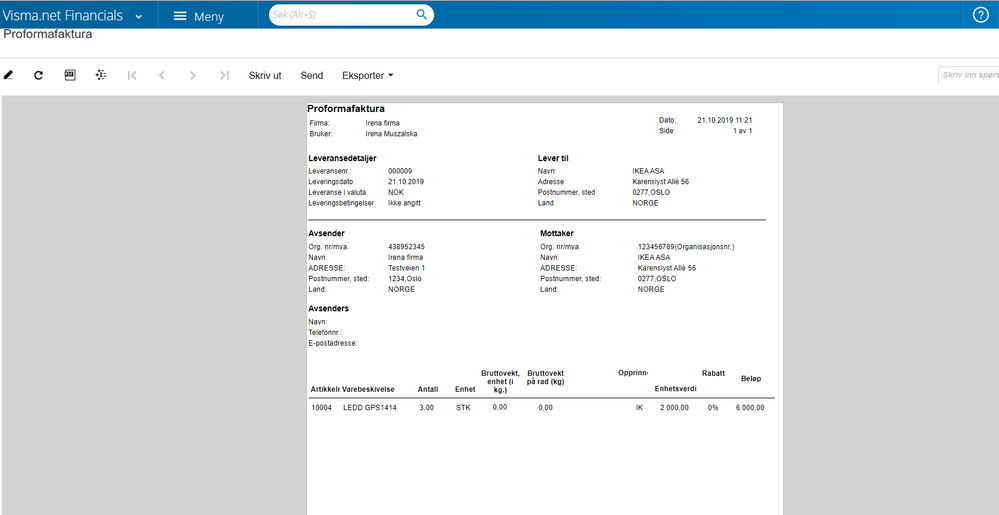
Task: Click the Send button
Action: pos(312,75)
